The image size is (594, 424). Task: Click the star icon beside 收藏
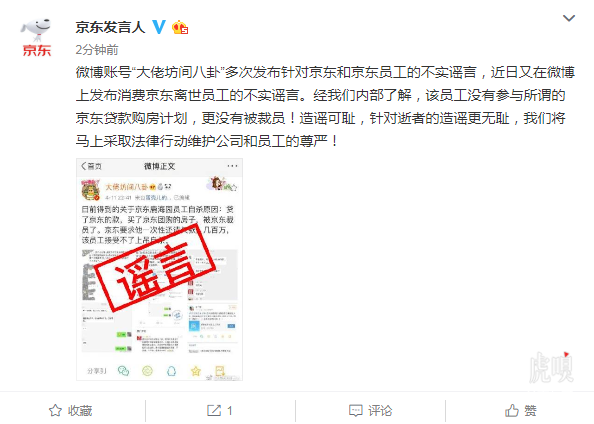point(55,410)
